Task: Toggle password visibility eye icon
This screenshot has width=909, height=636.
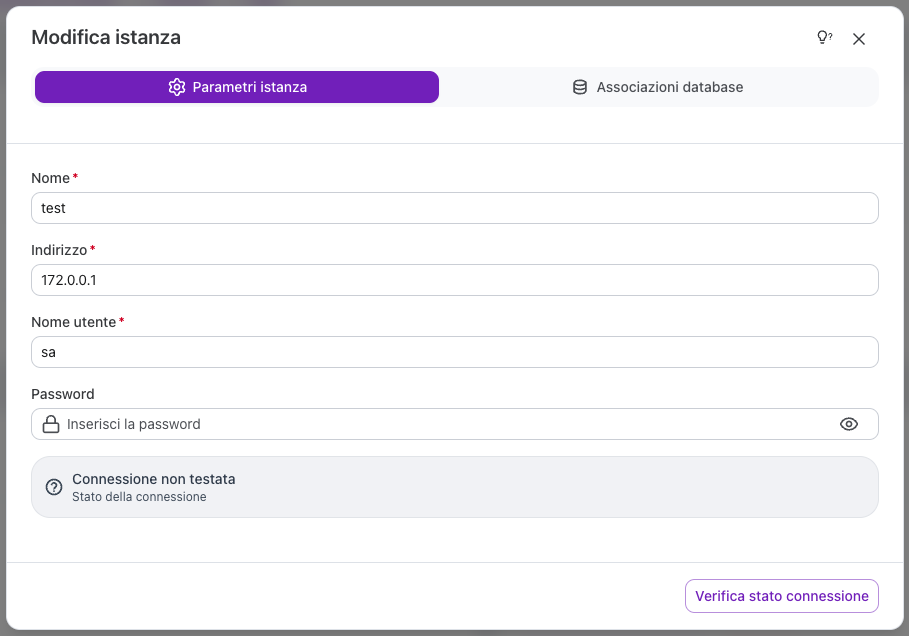Action: [849, 424]
